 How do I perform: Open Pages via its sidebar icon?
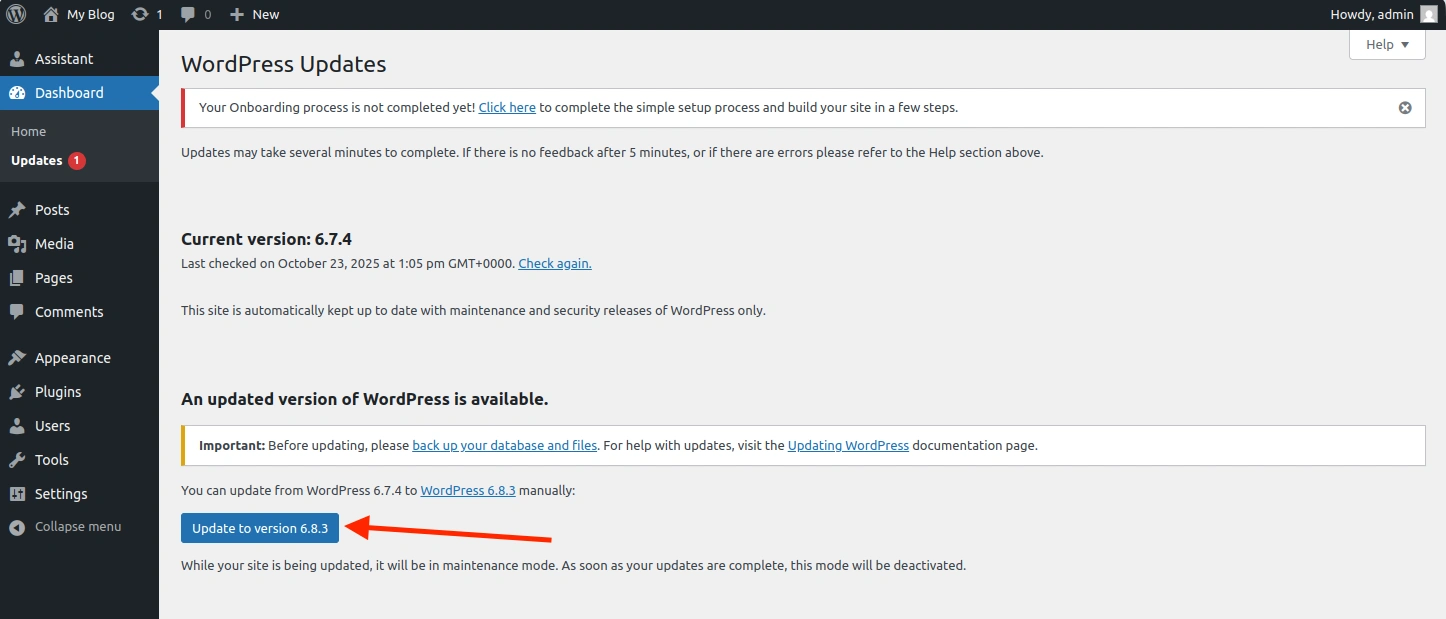17,277
